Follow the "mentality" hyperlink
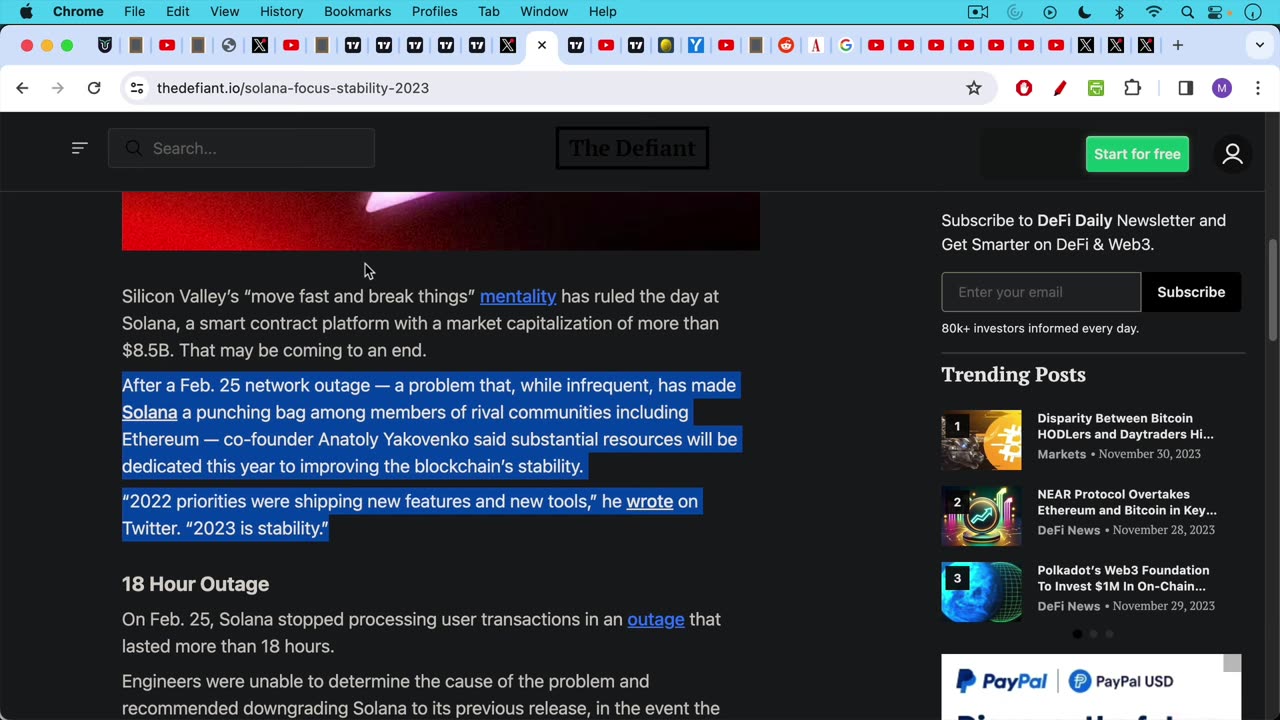The image size is (1280, 720). [518, 296]
